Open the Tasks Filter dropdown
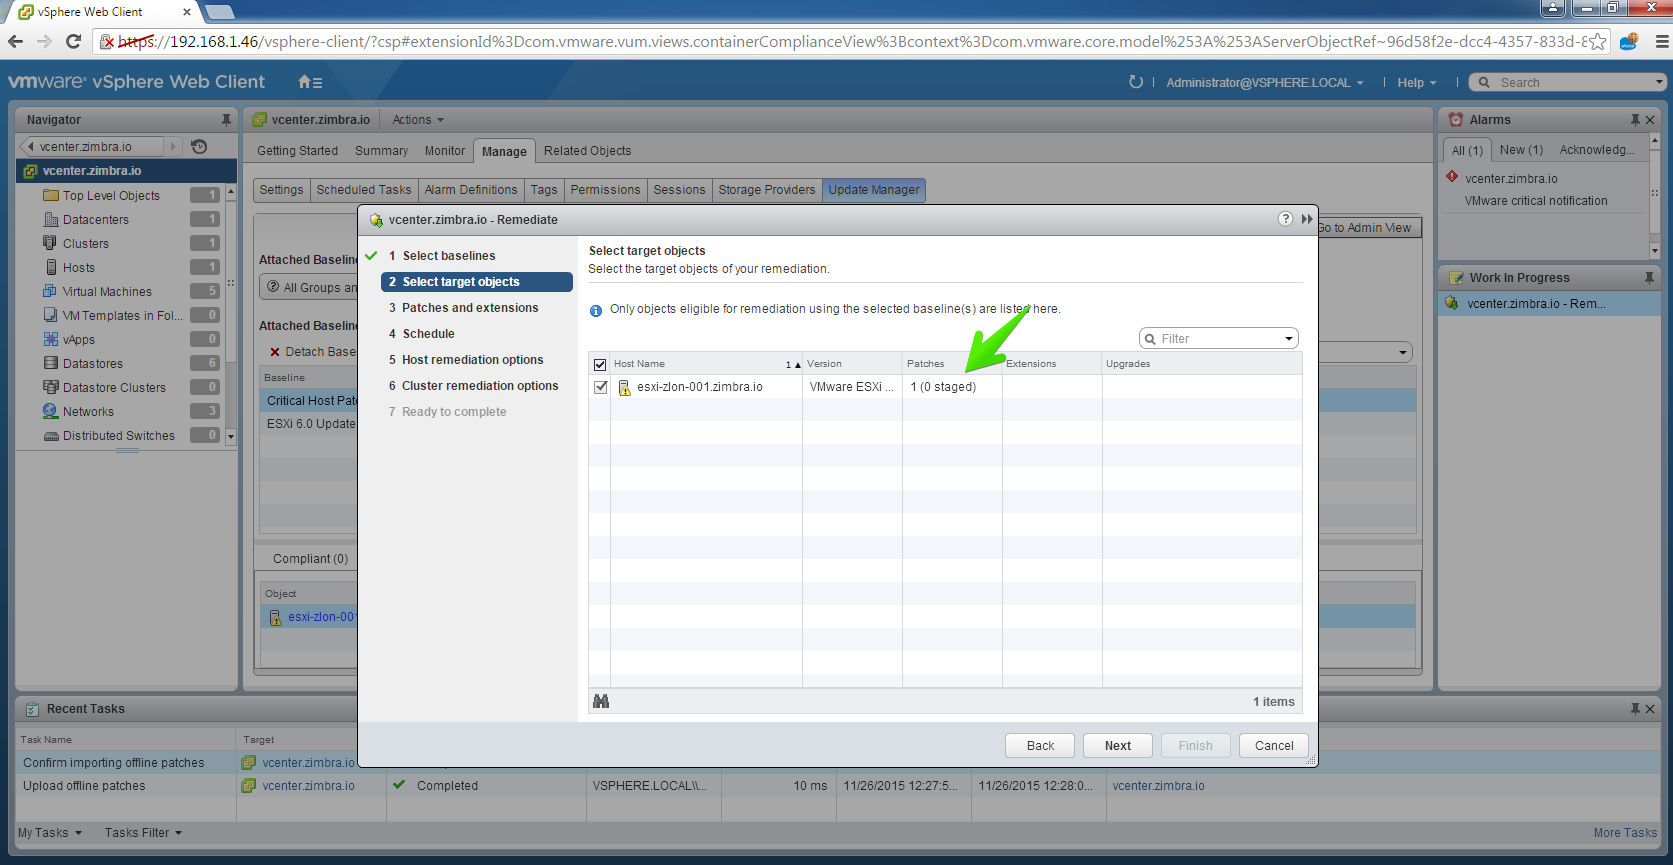This screenshot has height=865, width=1673. [143, 832]
